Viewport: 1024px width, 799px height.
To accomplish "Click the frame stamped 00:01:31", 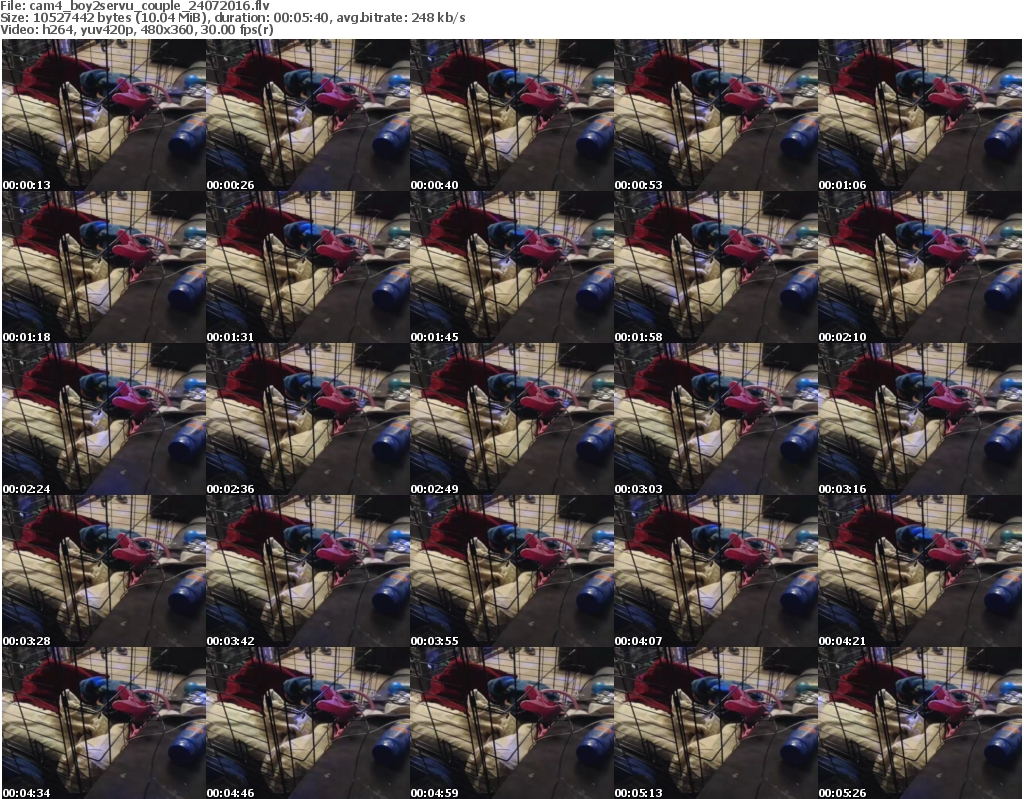I will click(x=308, y=267).
